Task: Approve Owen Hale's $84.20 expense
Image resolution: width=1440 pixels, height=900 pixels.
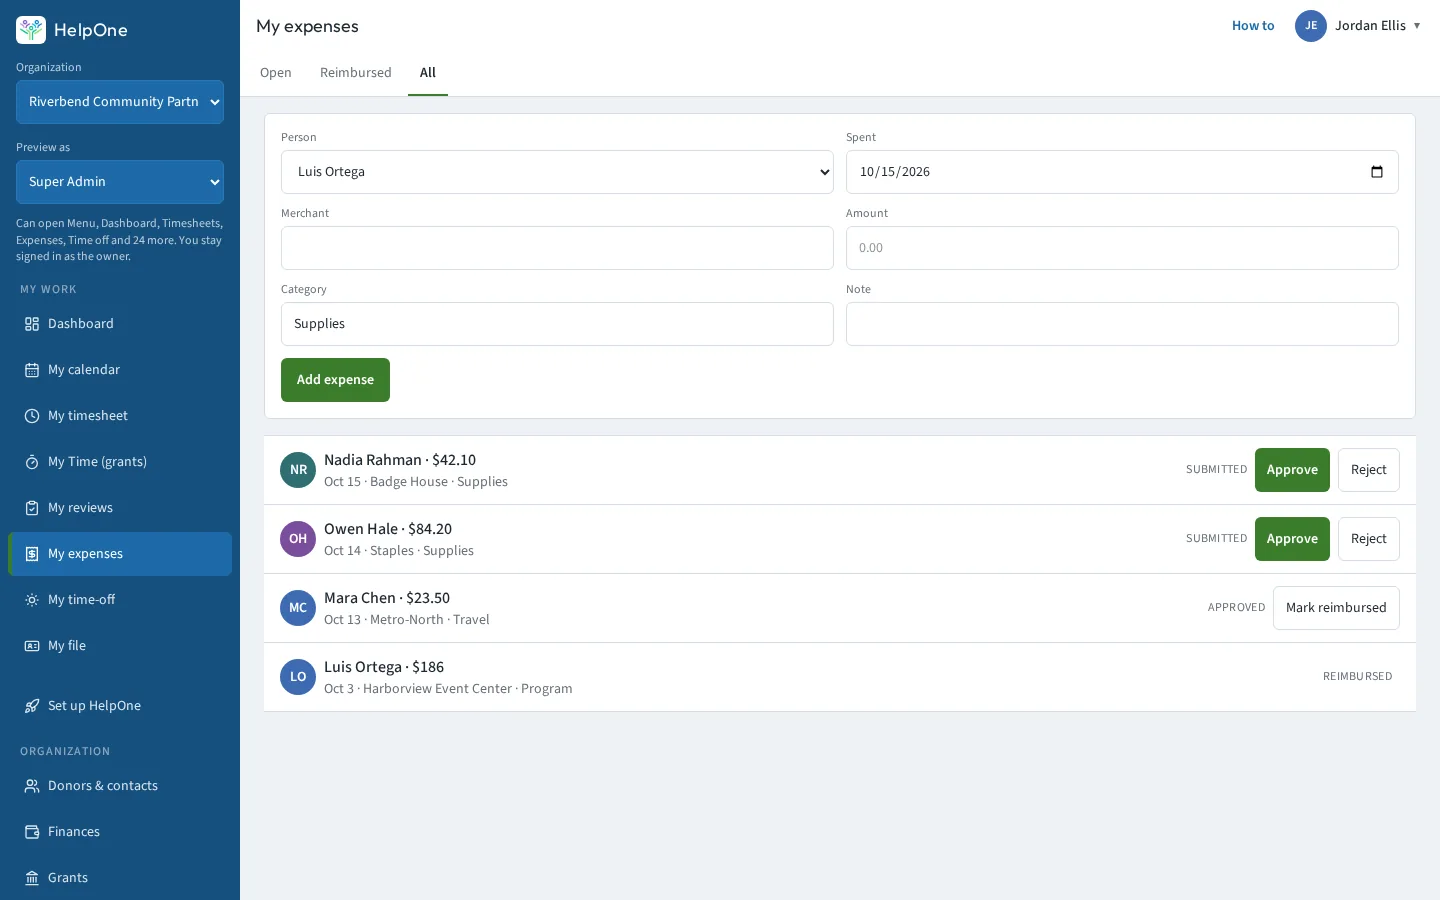Action: pos(1292,539)
